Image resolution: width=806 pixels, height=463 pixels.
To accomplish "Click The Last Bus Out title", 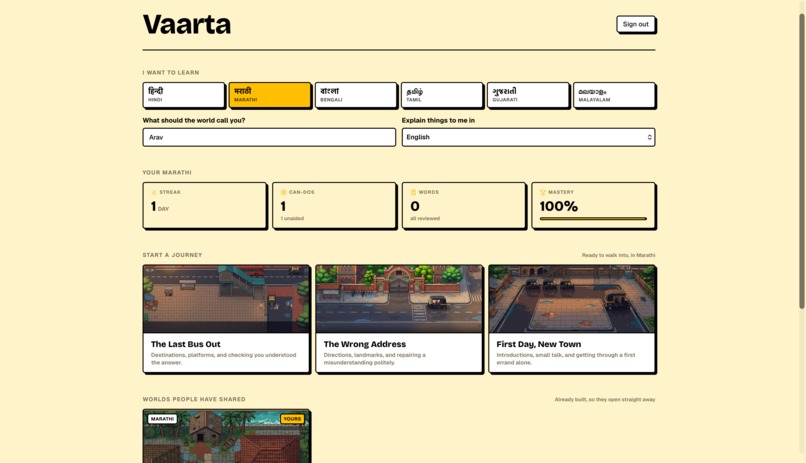I will pyautogui.click(x=186, y=344).
